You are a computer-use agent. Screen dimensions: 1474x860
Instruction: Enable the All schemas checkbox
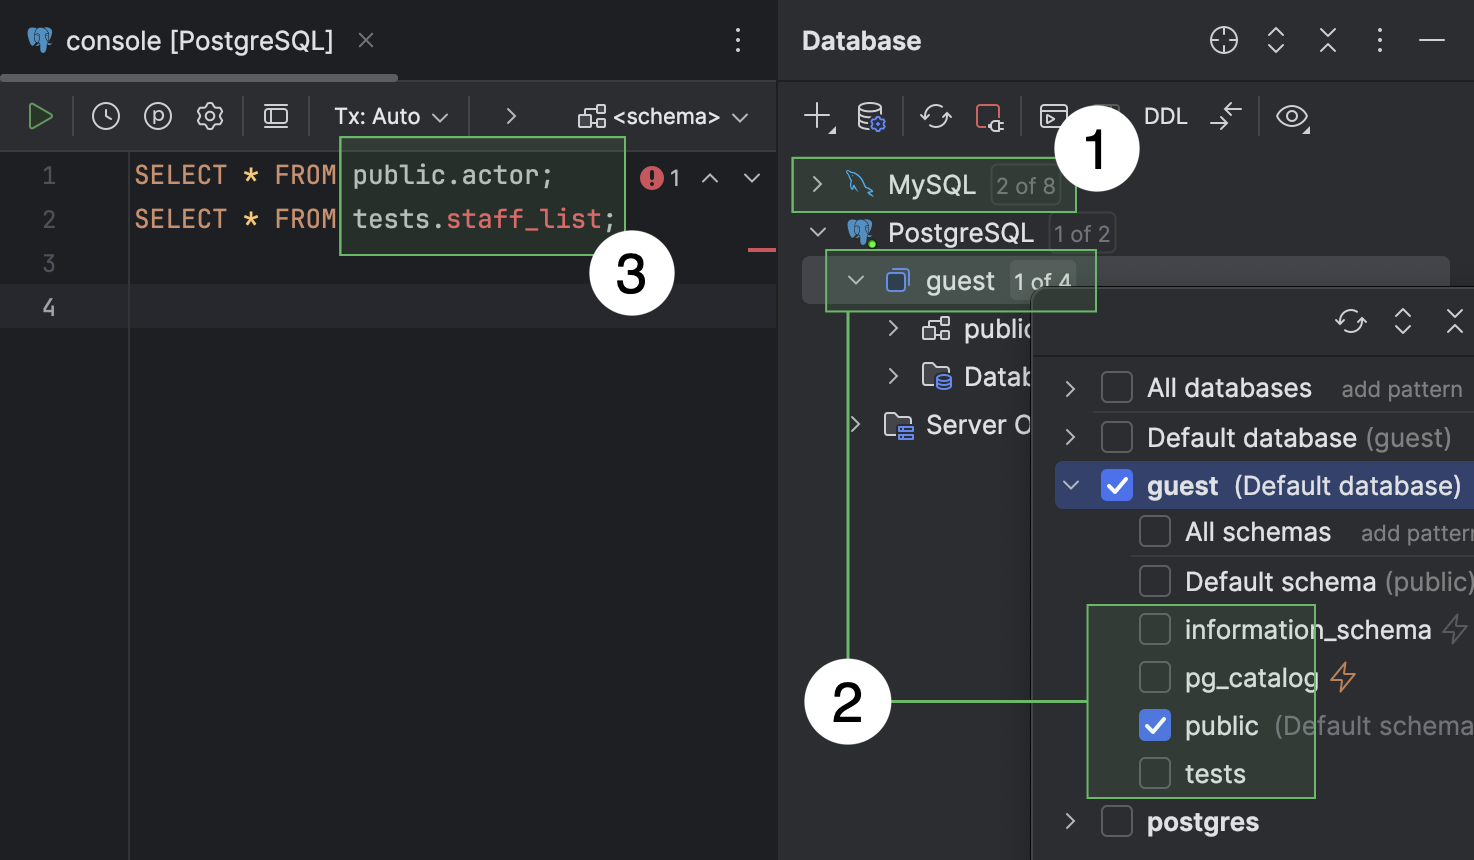pyautogui.click(x=1154, y=531)
